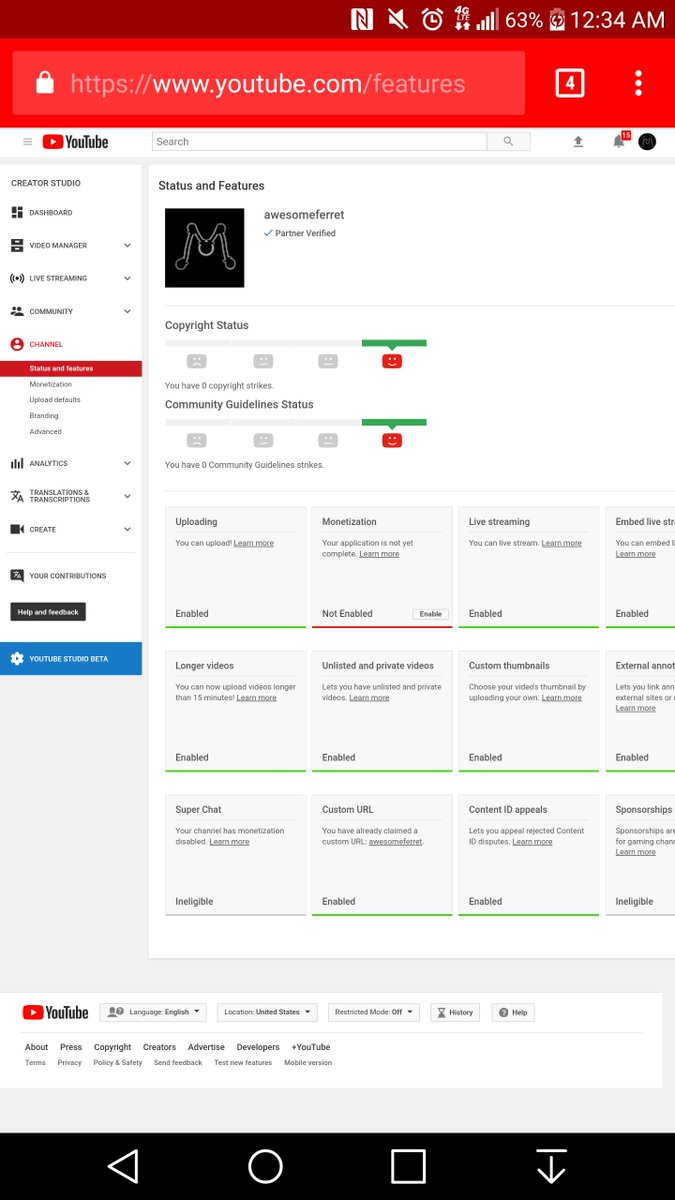
Task: Click the search magnifier button
Action: (x=508, y=142)
